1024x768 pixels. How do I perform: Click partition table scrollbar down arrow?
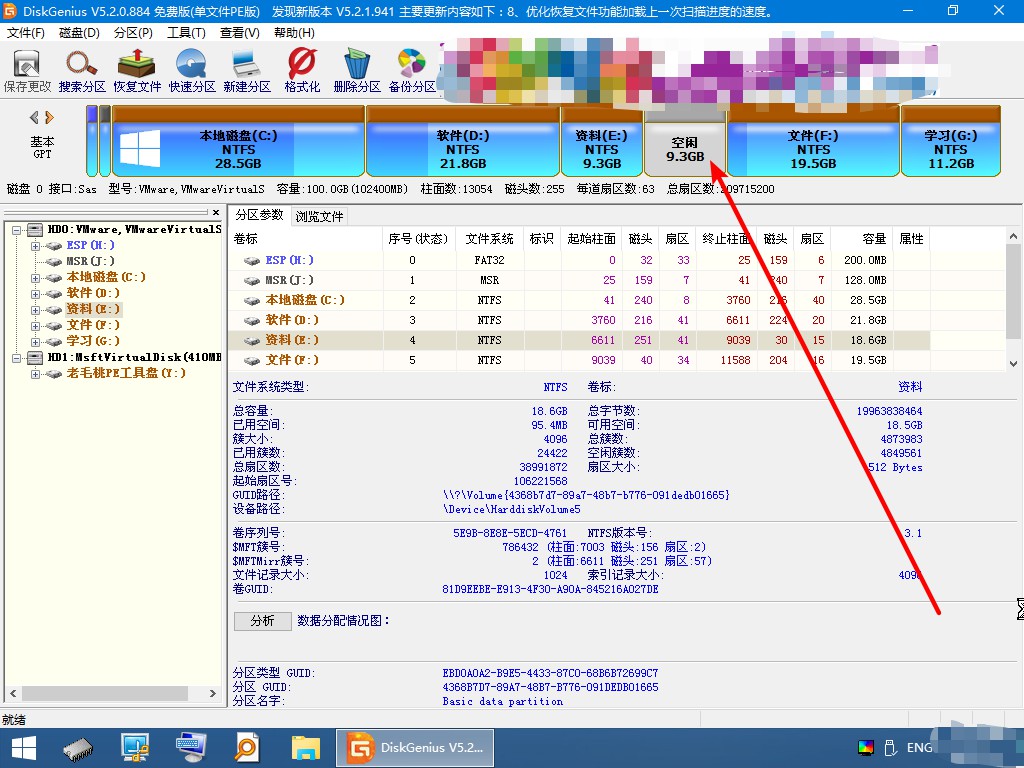coord(1014,364)
